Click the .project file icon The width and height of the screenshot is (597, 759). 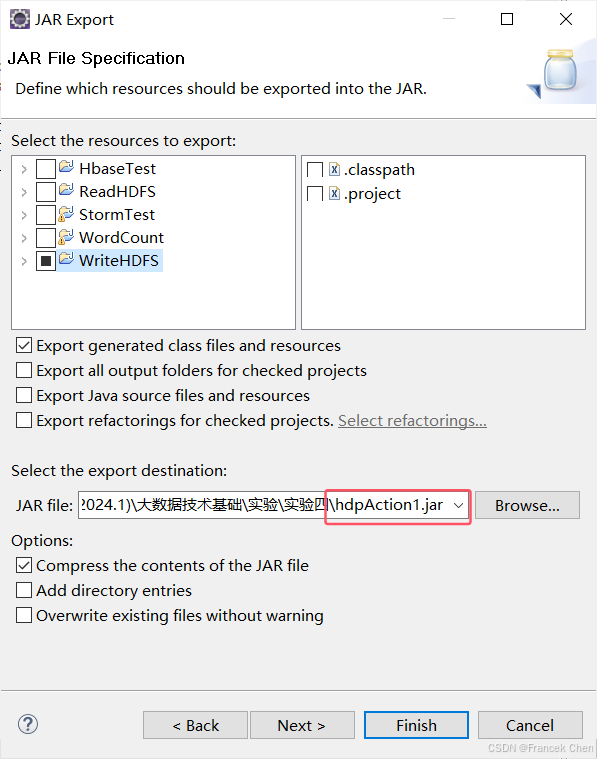coord(334,193)
